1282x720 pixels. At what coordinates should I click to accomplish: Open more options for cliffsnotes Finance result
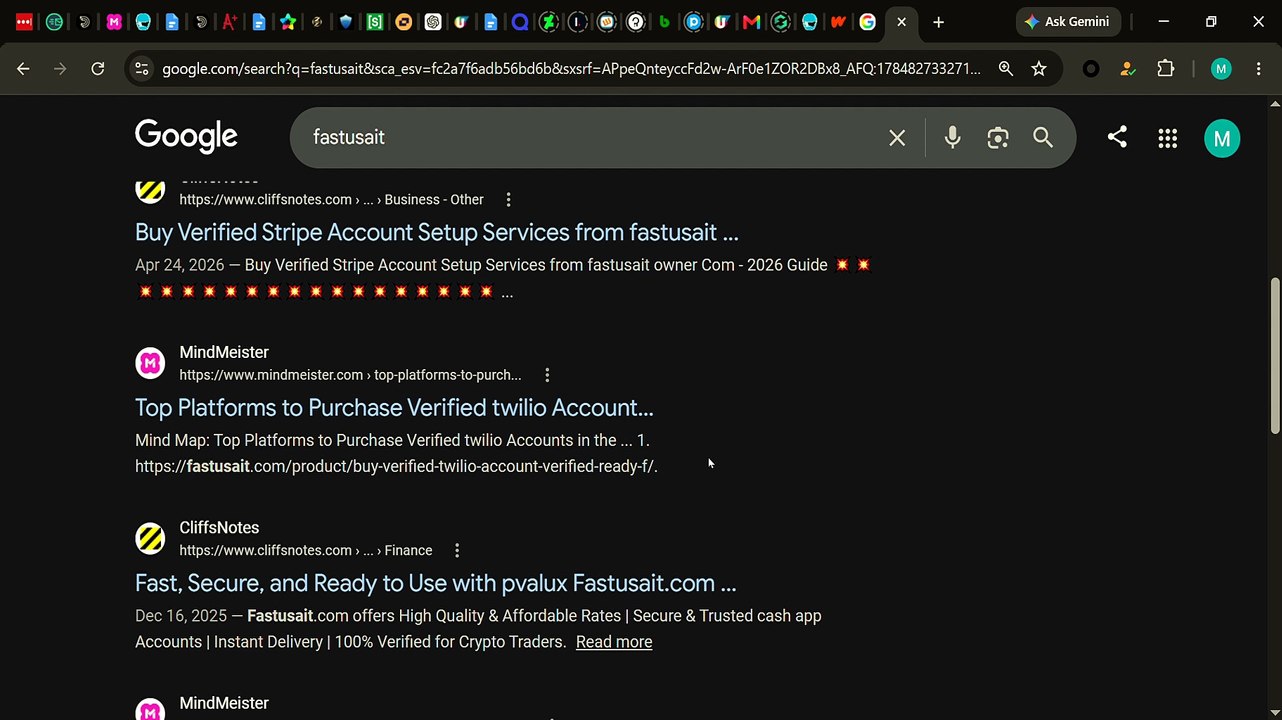457,551
